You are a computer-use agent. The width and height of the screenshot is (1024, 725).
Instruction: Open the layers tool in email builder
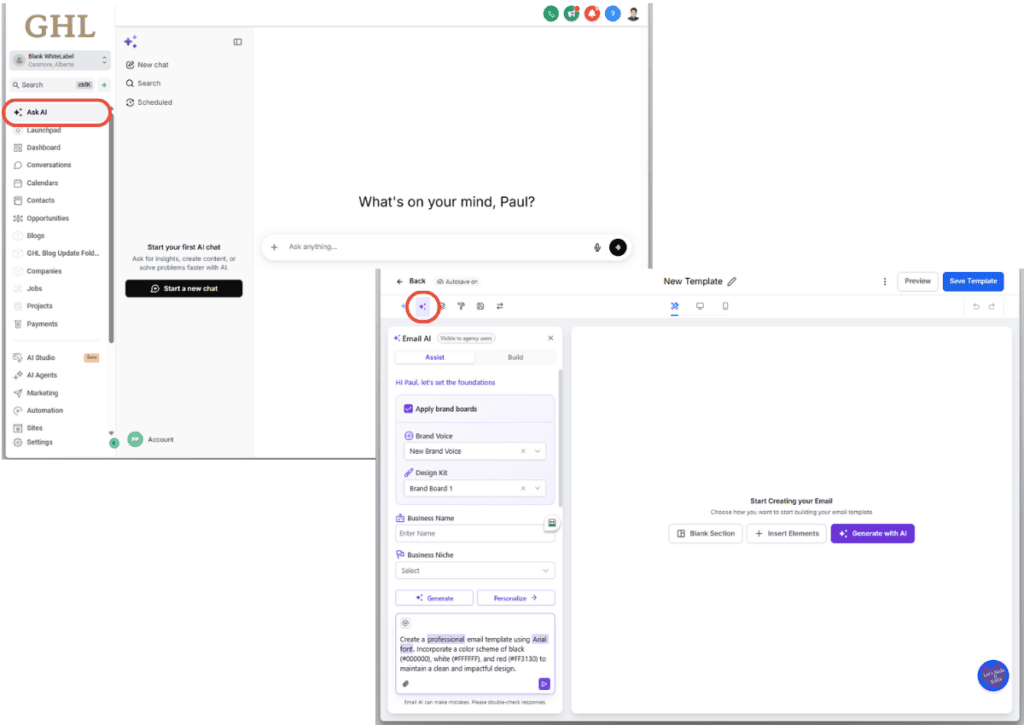coord(442,306)
